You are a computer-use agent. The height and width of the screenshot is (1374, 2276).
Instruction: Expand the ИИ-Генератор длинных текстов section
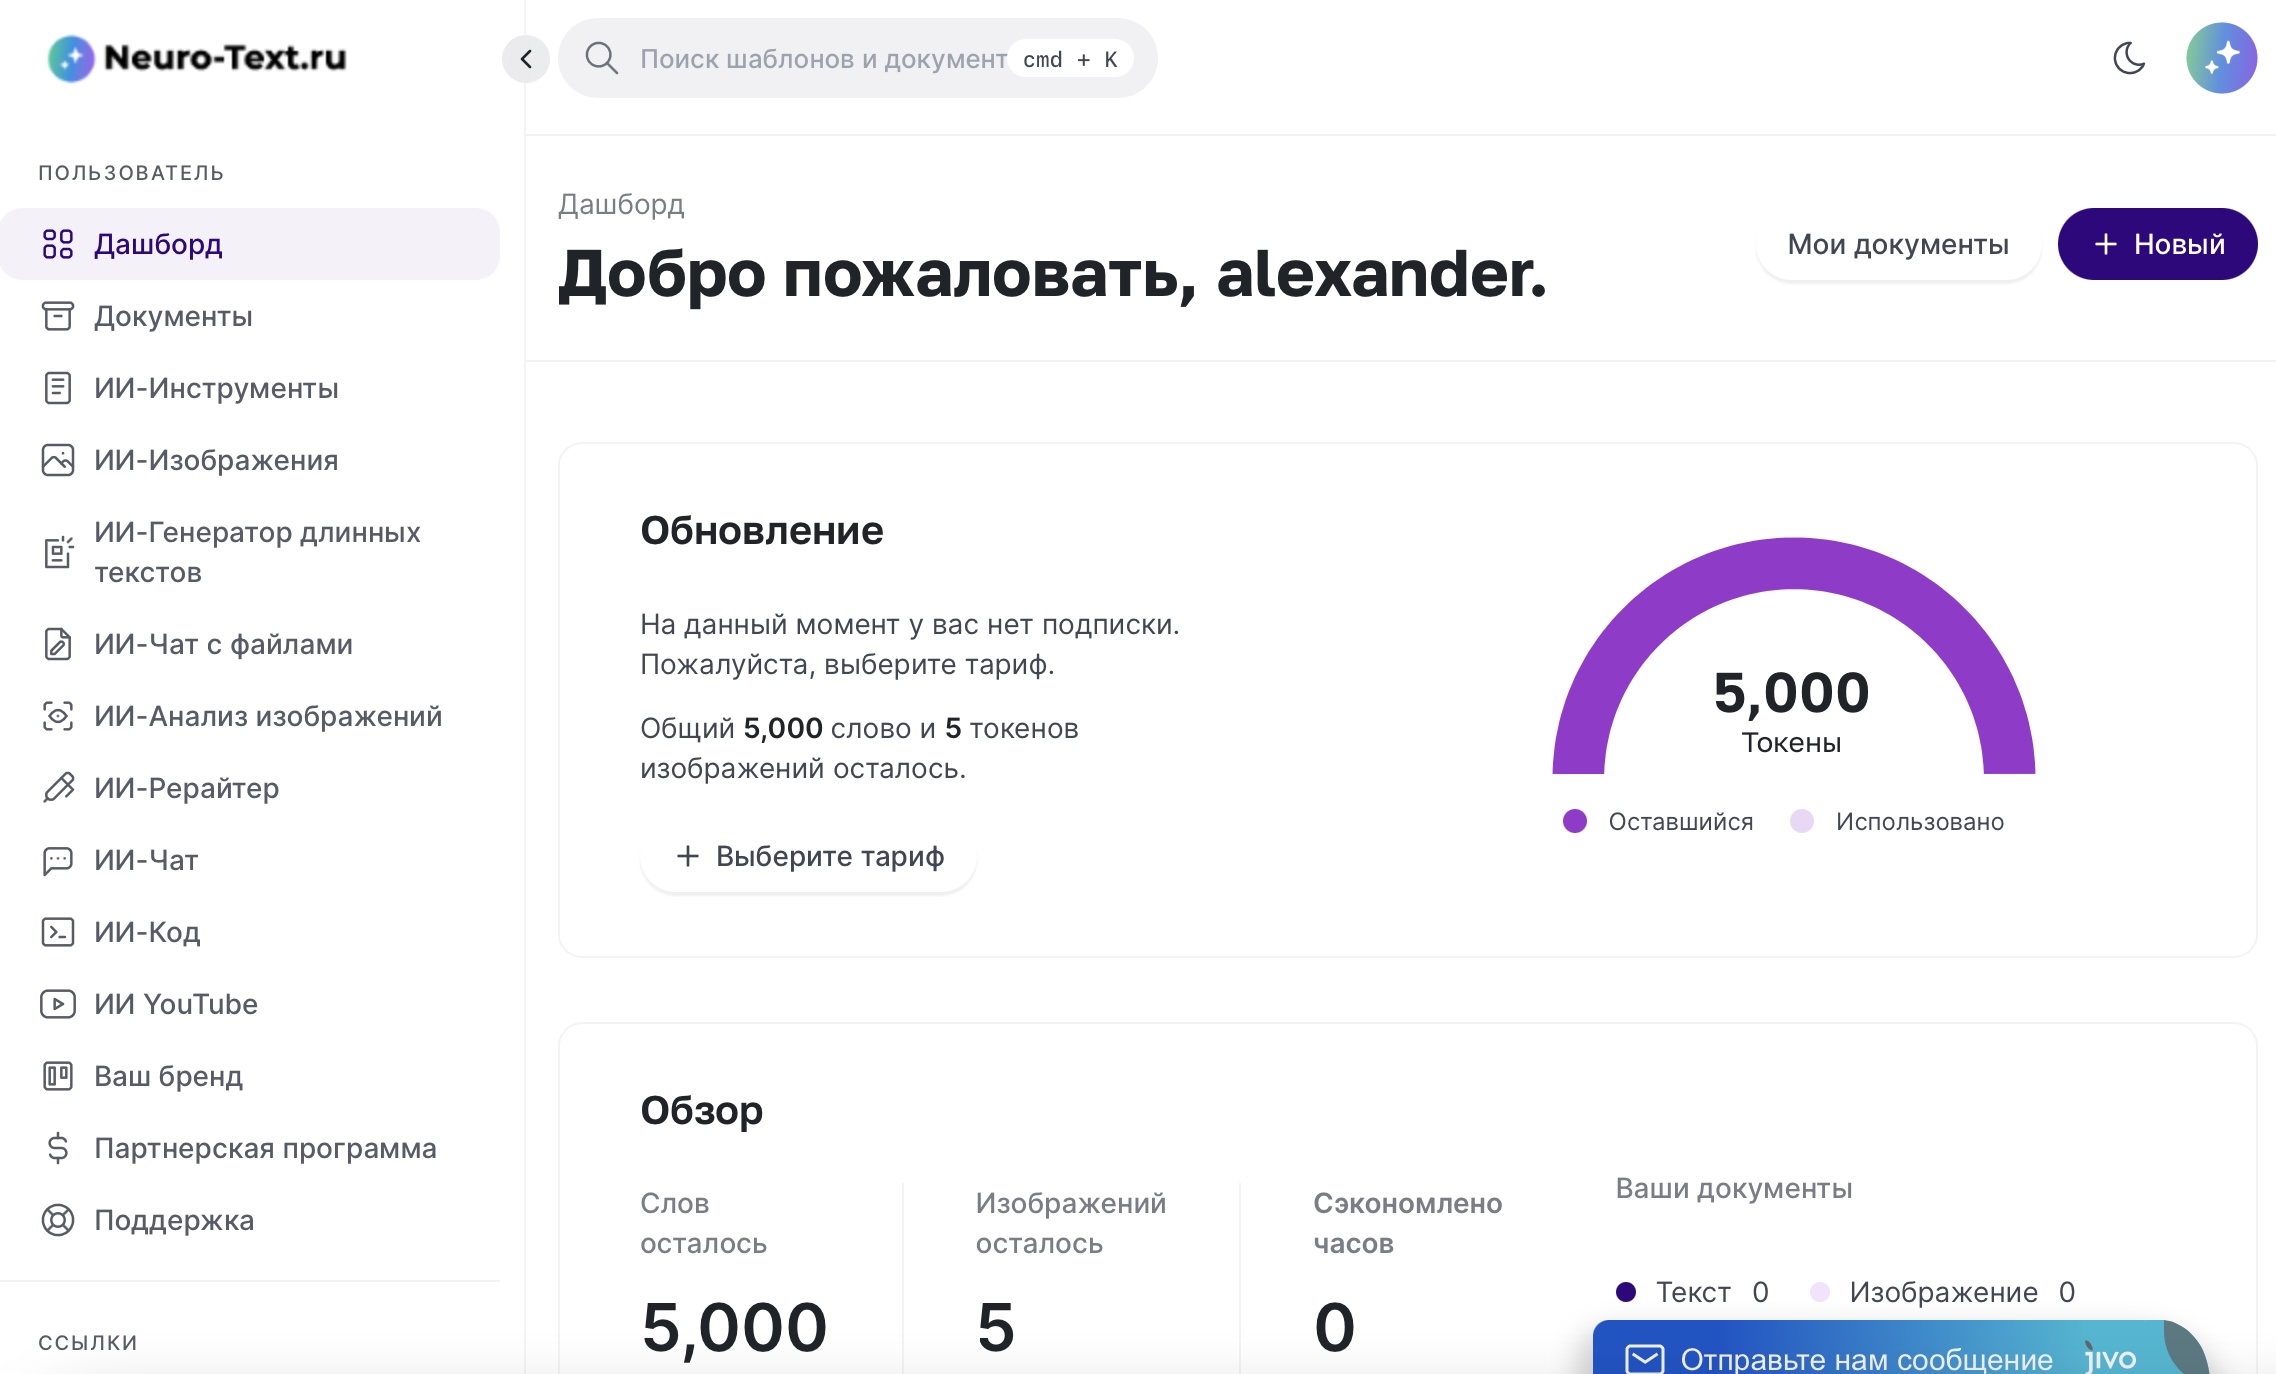point(257,552)
